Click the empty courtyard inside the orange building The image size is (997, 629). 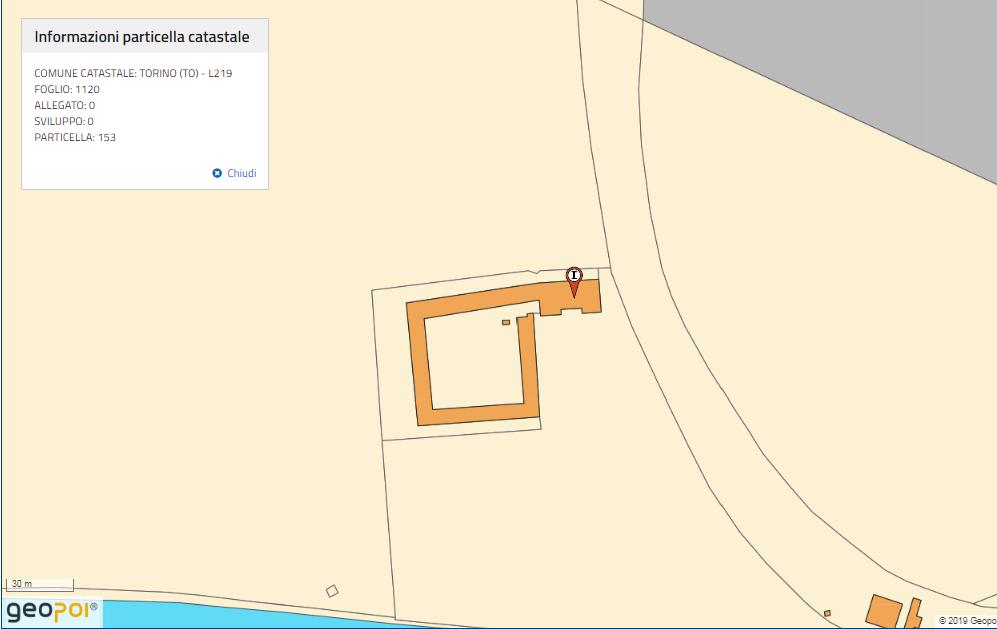475,362
